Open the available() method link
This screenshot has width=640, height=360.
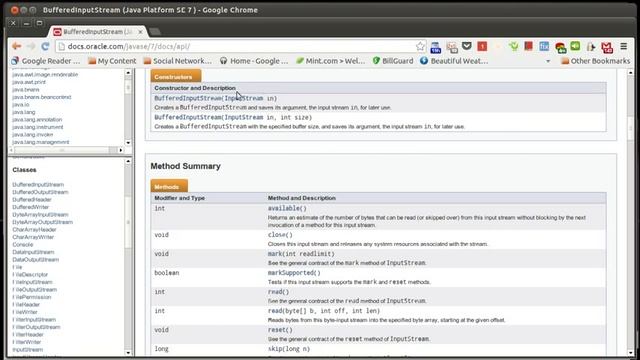[287, 208]
